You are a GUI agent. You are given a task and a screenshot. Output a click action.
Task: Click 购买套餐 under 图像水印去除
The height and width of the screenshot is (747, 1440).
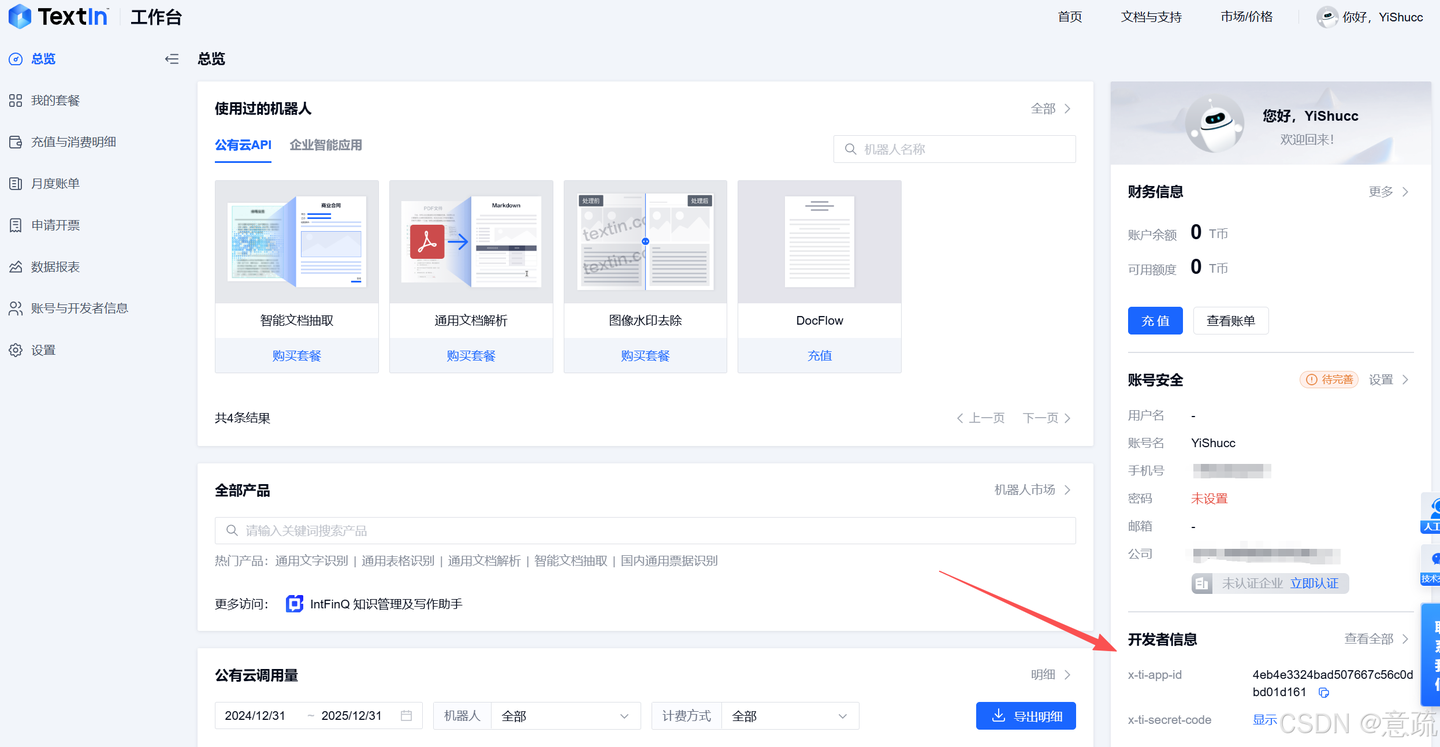(x=645, y=356)
